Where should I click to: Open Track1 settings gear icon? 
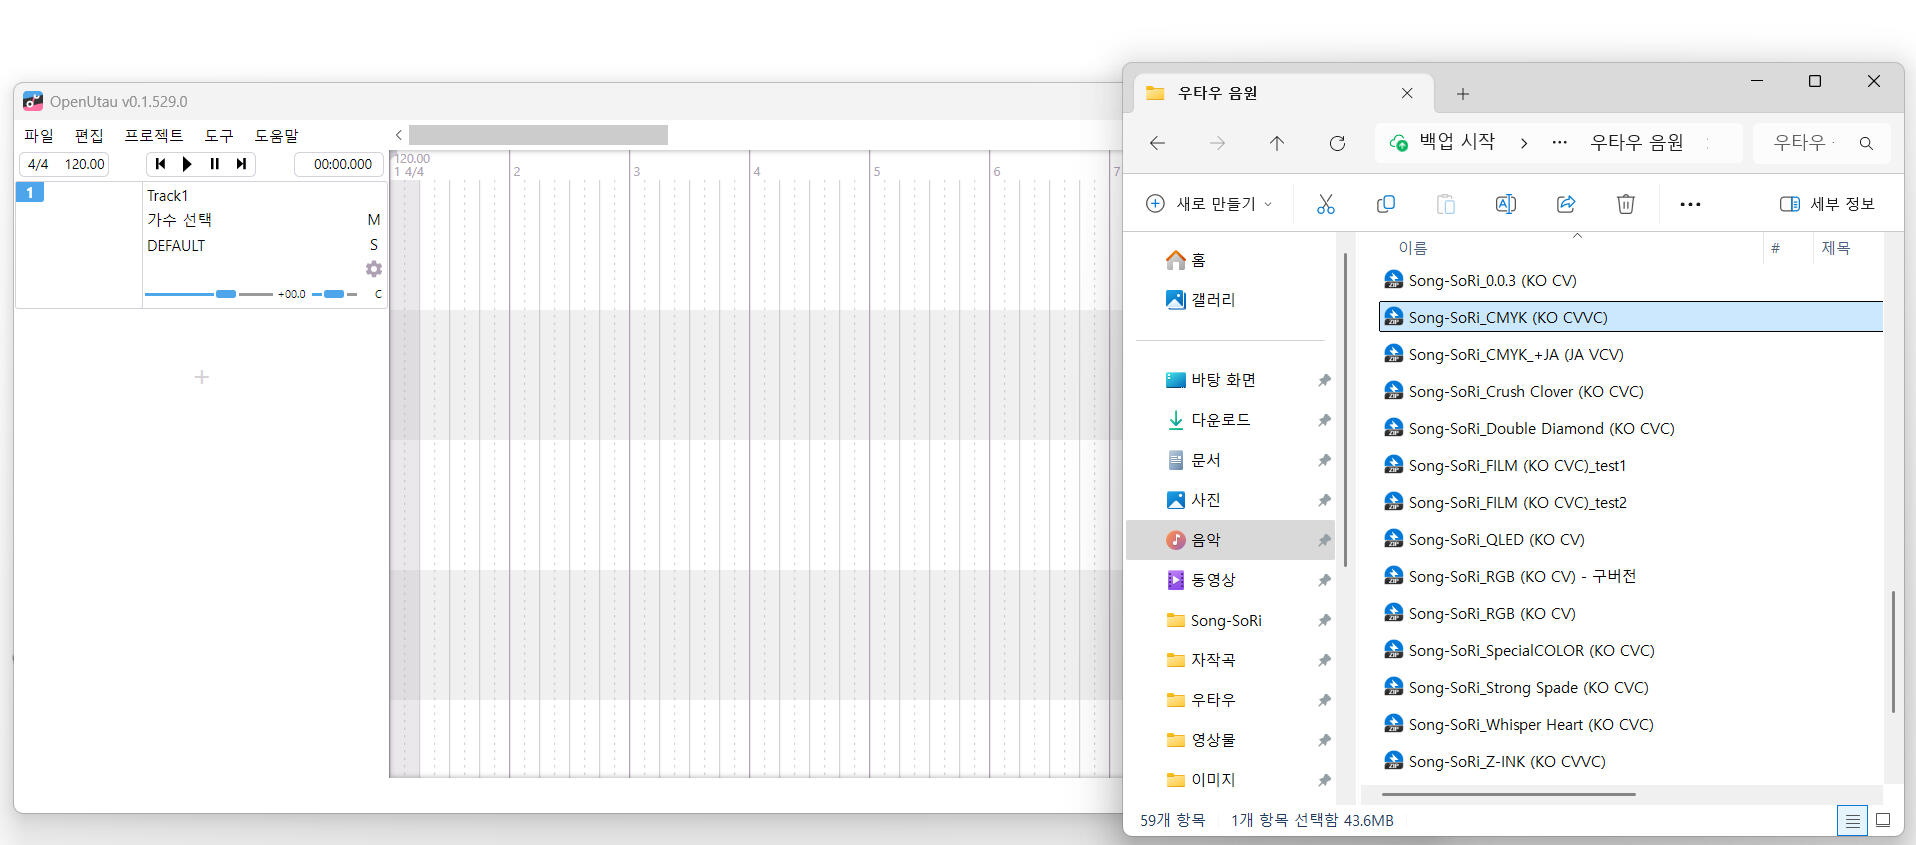tap(374, 269)
